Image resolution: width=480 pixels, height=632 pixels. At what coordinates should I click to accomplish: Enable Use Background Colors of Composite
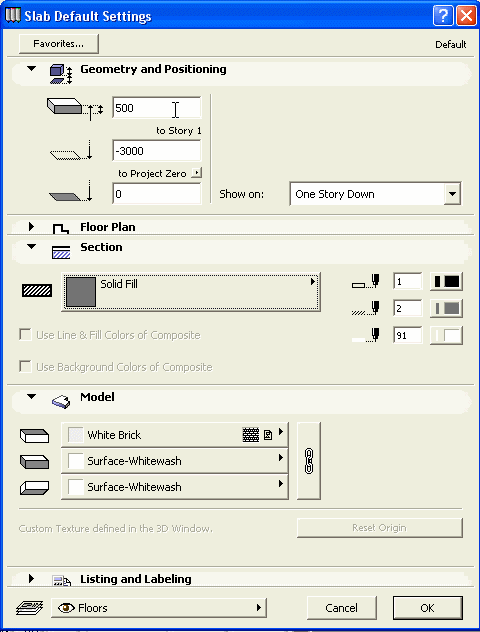click(x=25, y=367)
